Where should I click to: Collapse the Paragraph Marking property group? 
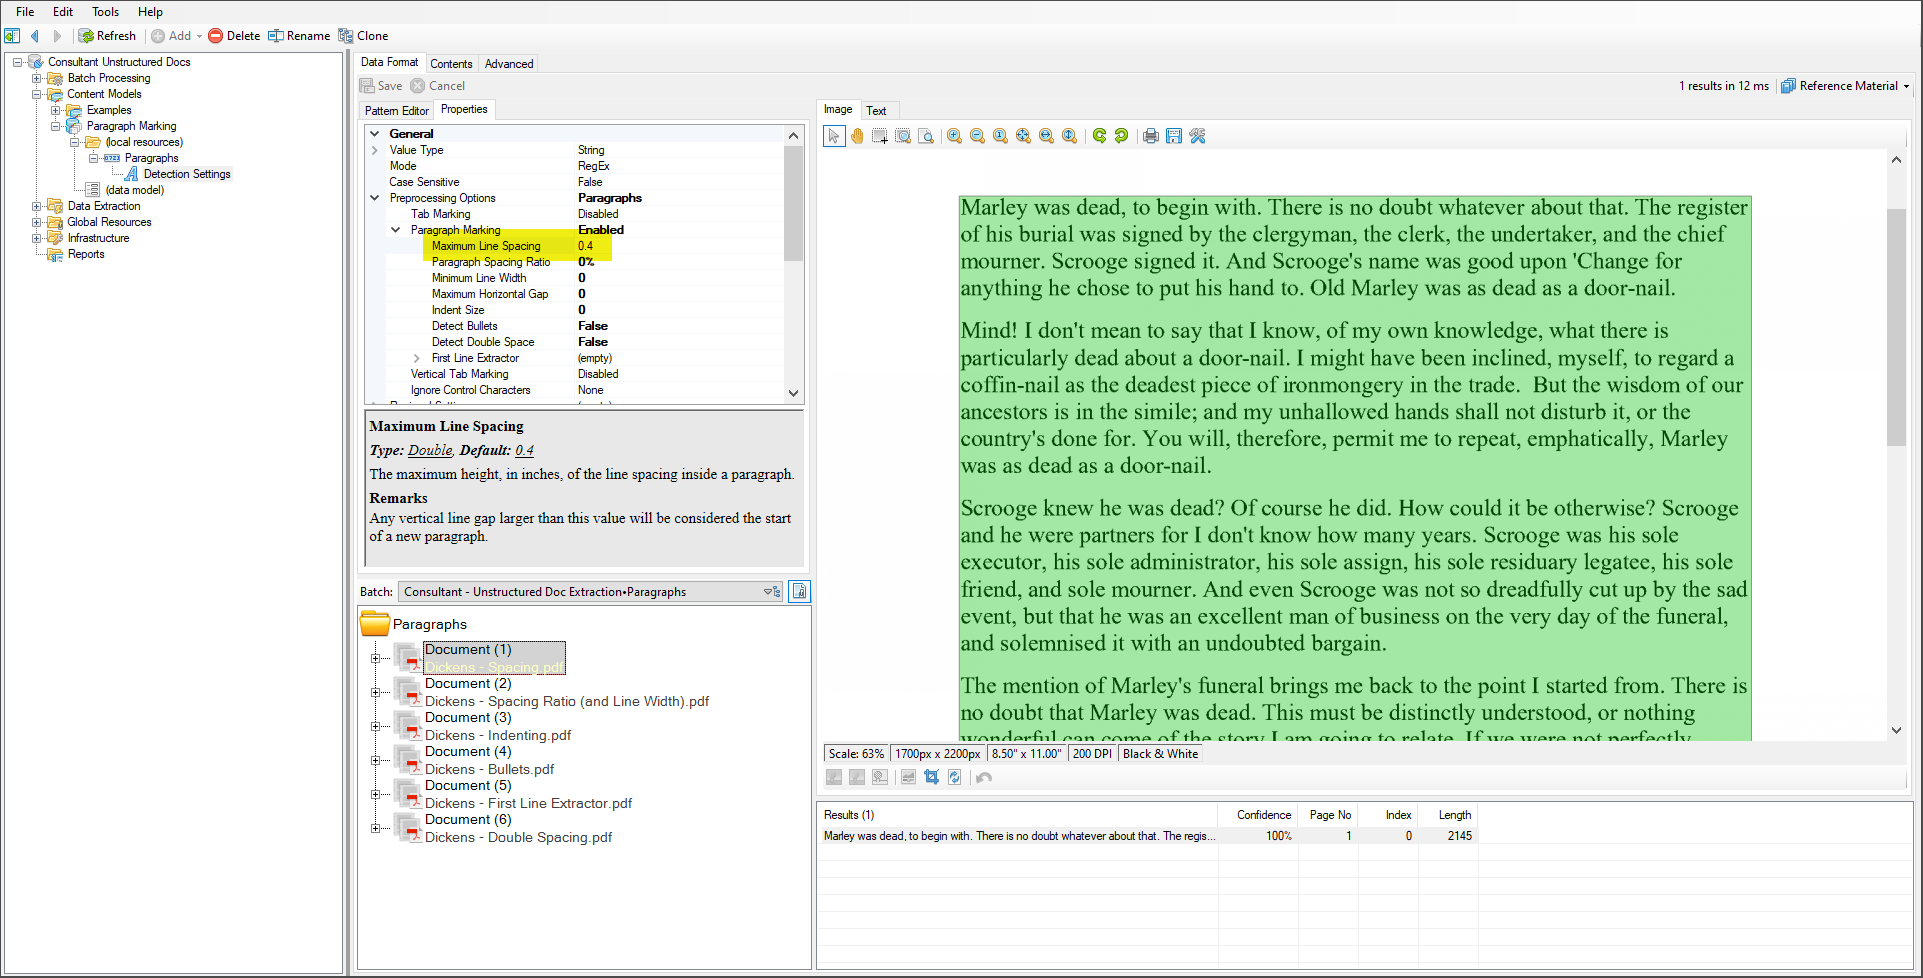coord(396,230)
